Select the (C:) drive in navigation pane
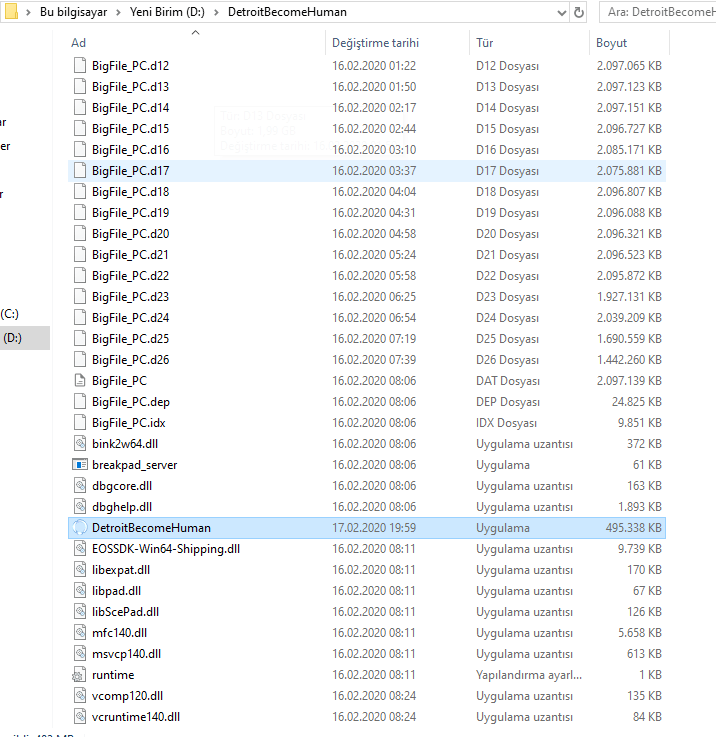This screenshot has width=716, height=737. tap(10, 314)
